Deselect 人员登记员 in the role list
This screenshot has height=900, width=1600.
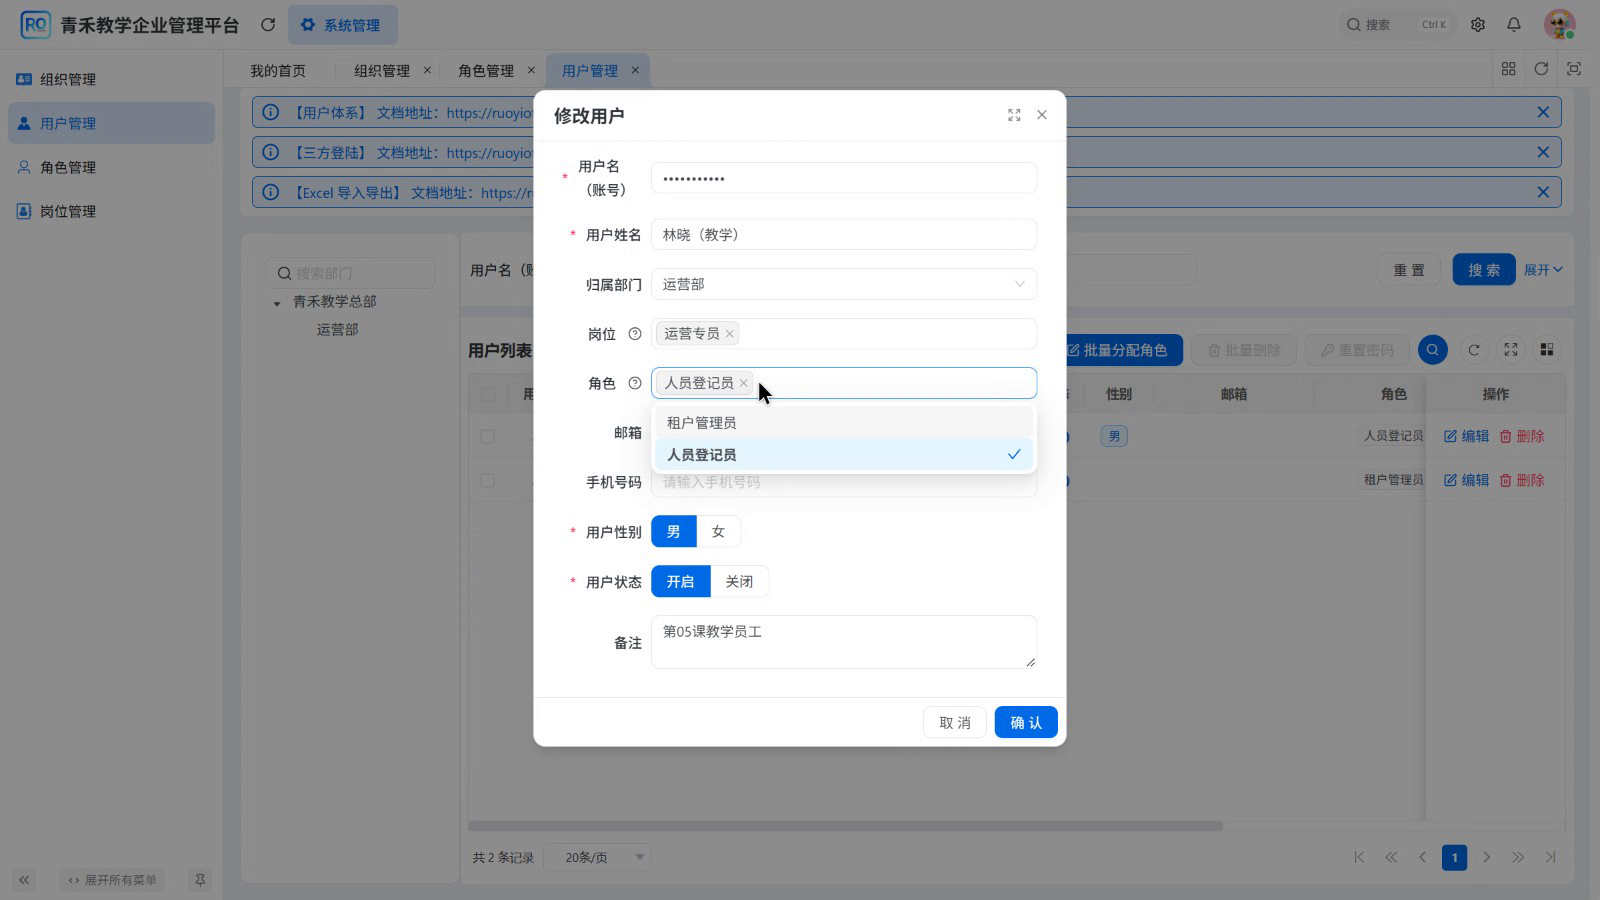[x=844, y=455]
